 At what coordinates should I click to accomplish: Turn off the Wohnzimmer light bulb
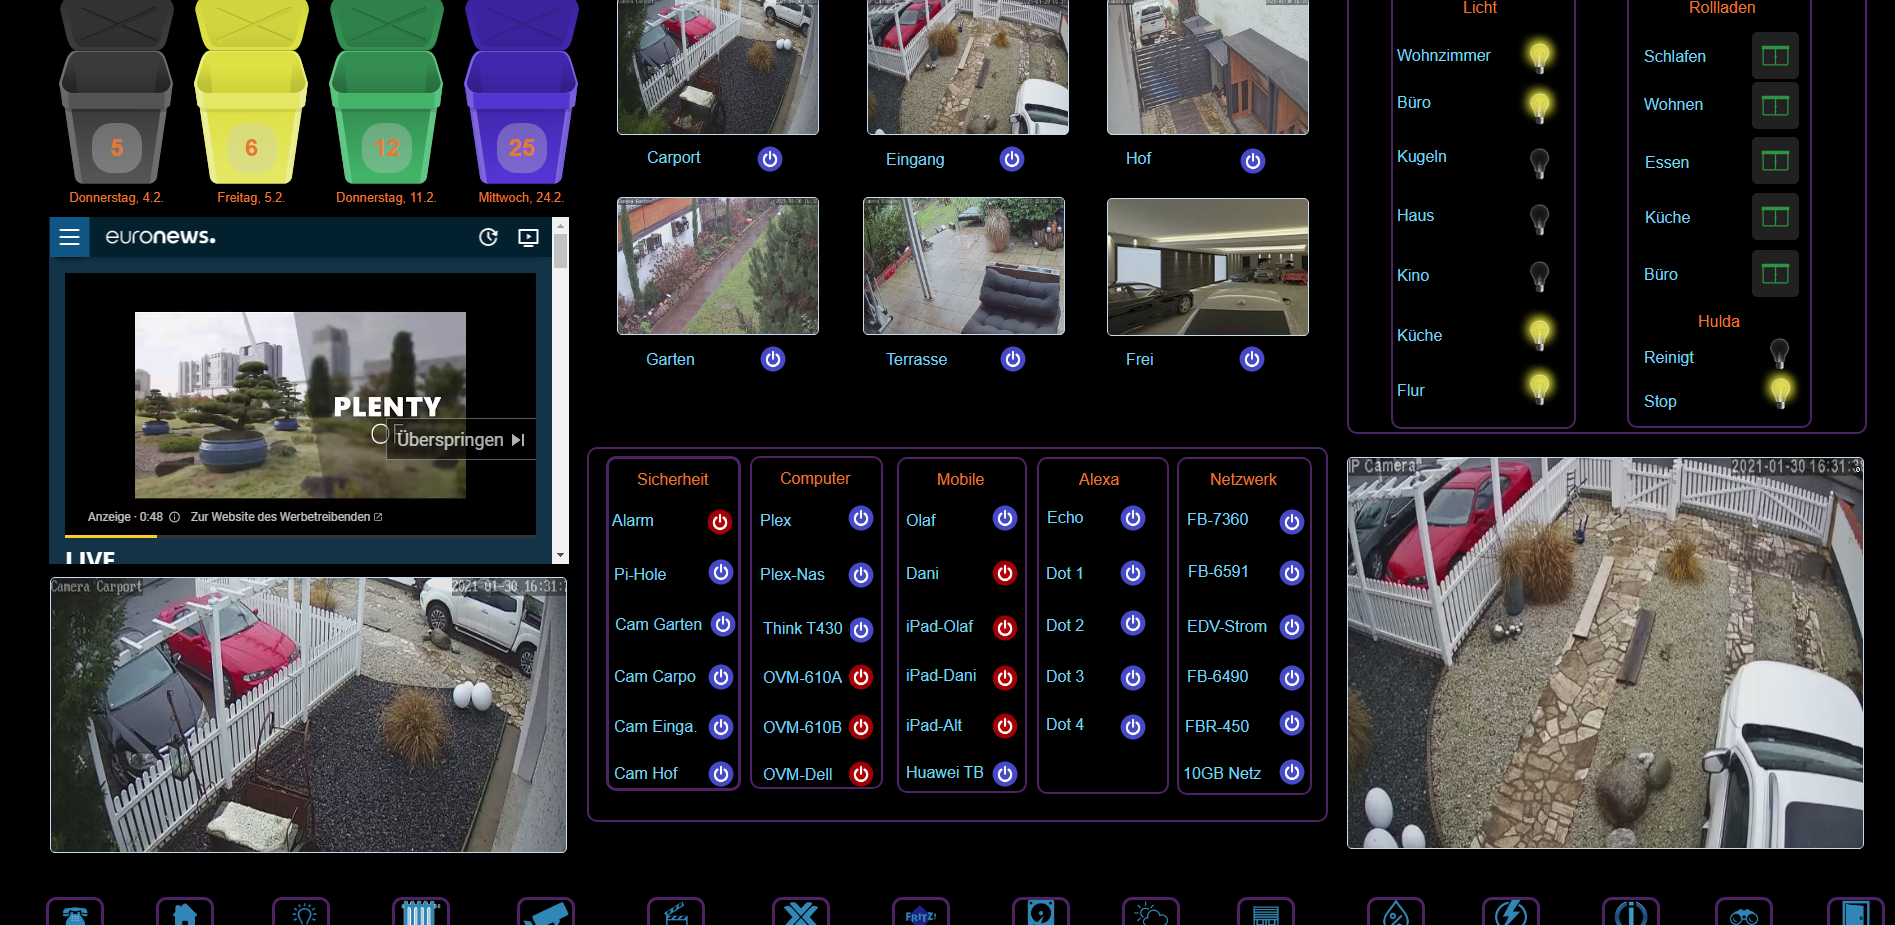1540,56
